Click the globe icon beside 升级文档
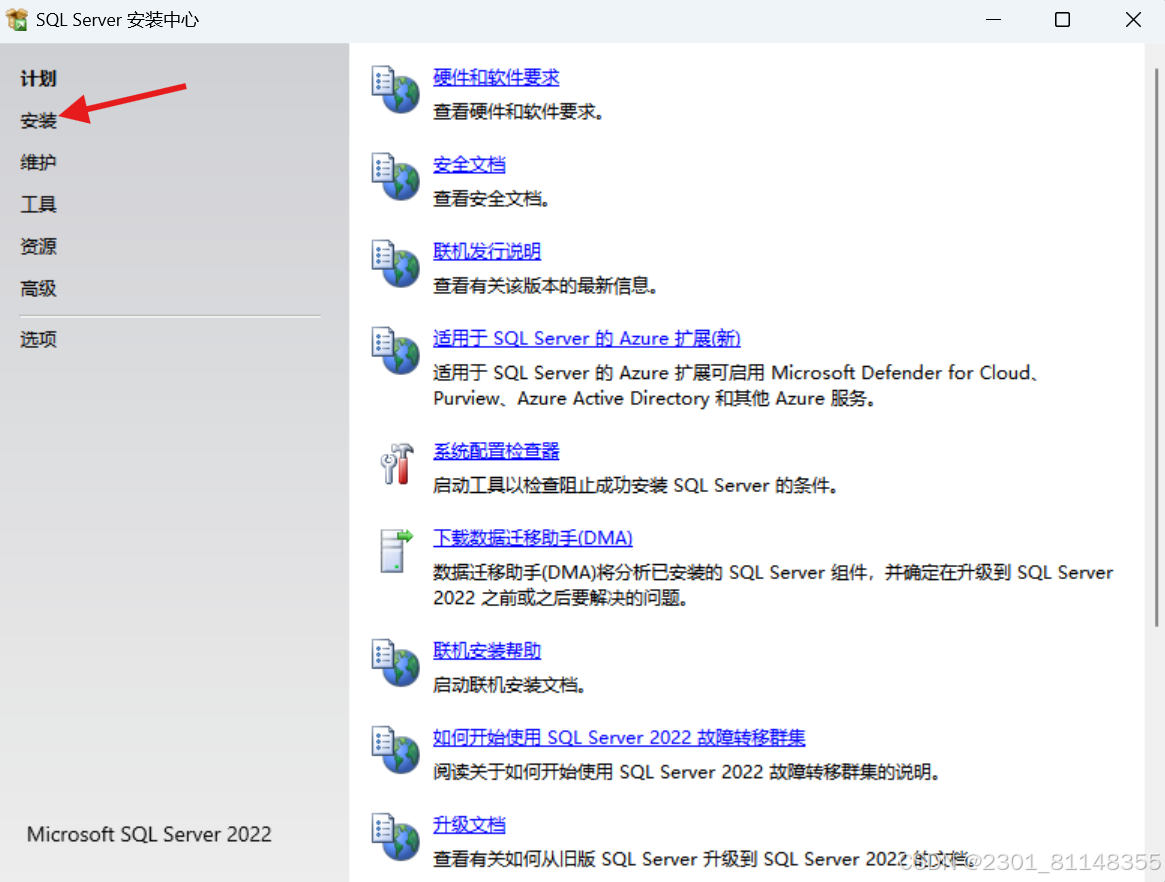This screenshot has height=882, width=1165. pos(395,838)
